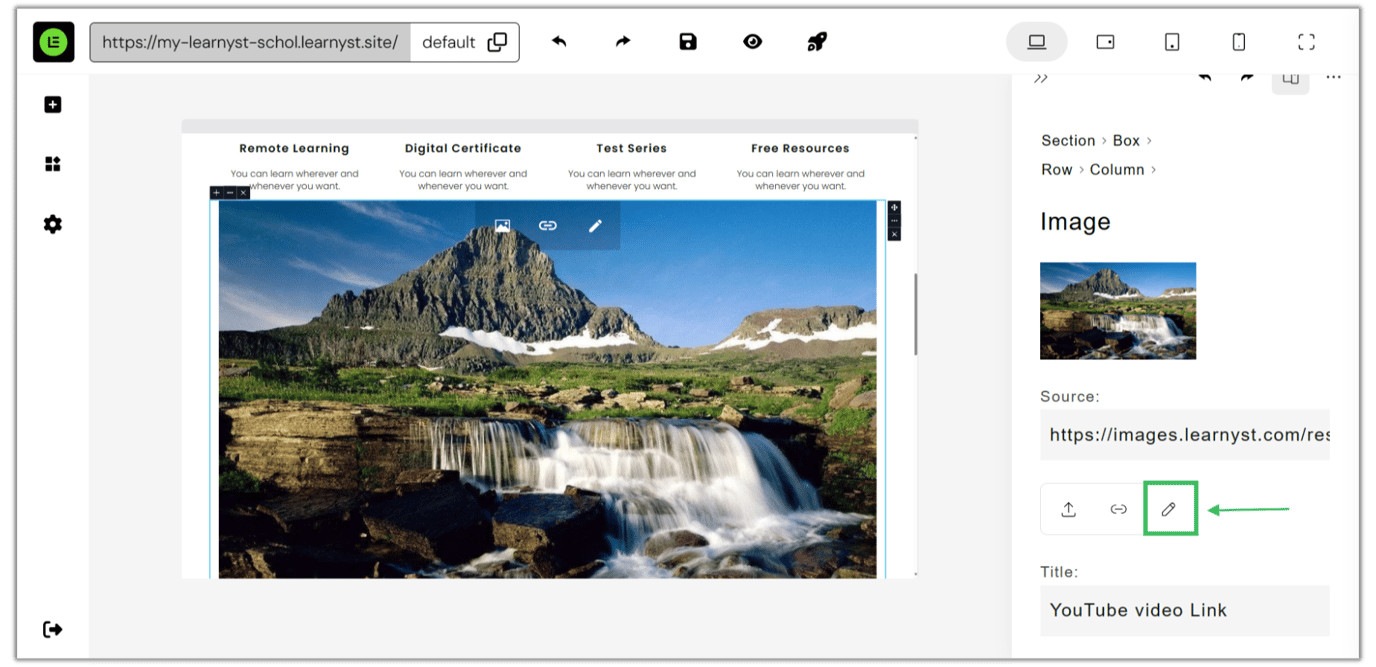This screenshot has width=1376, height=667.
Task: Undo the last edit
Action: point(559,41)
